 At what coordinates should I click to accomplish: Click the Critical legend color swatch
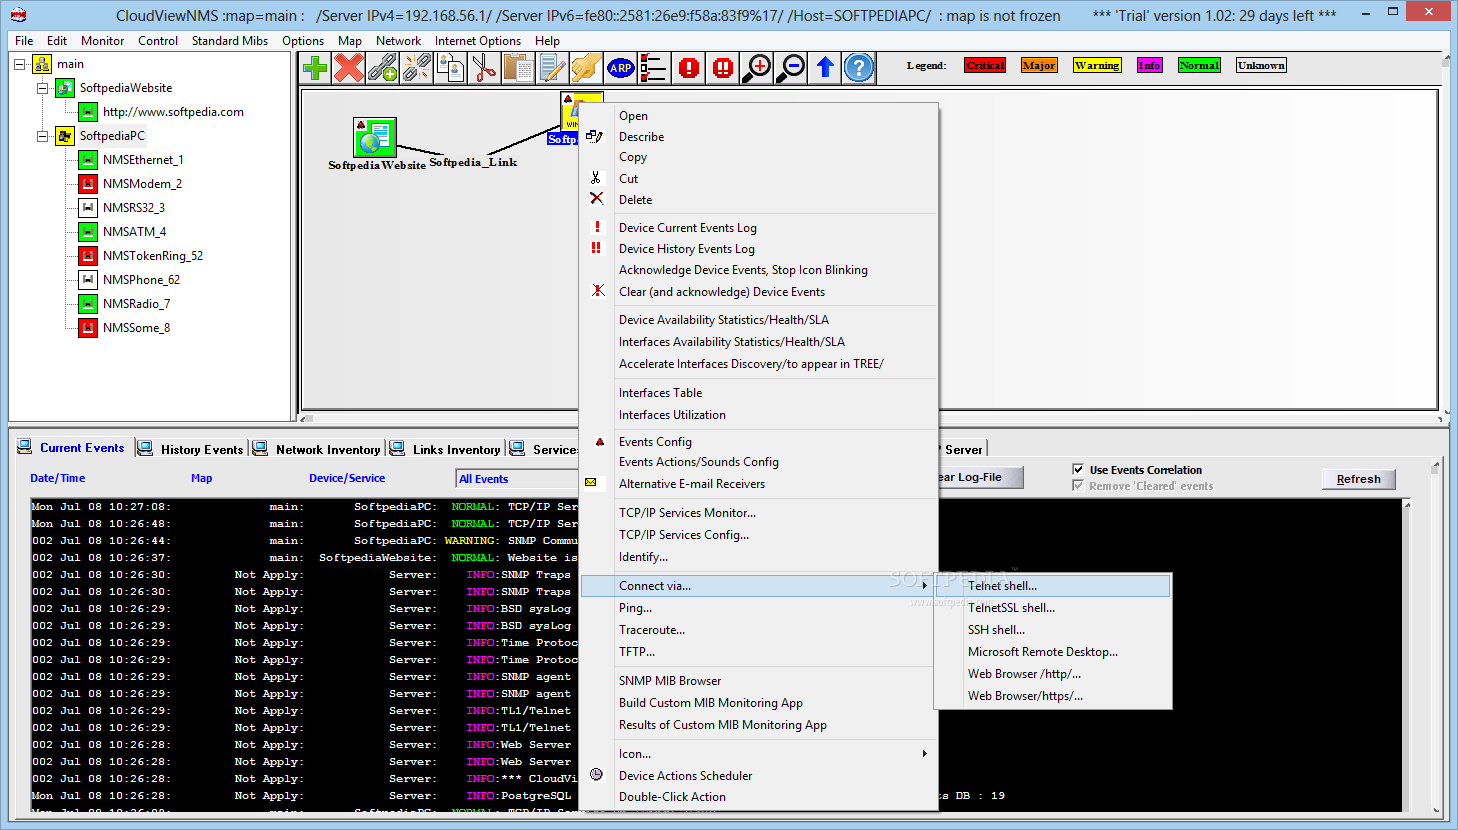985,65
